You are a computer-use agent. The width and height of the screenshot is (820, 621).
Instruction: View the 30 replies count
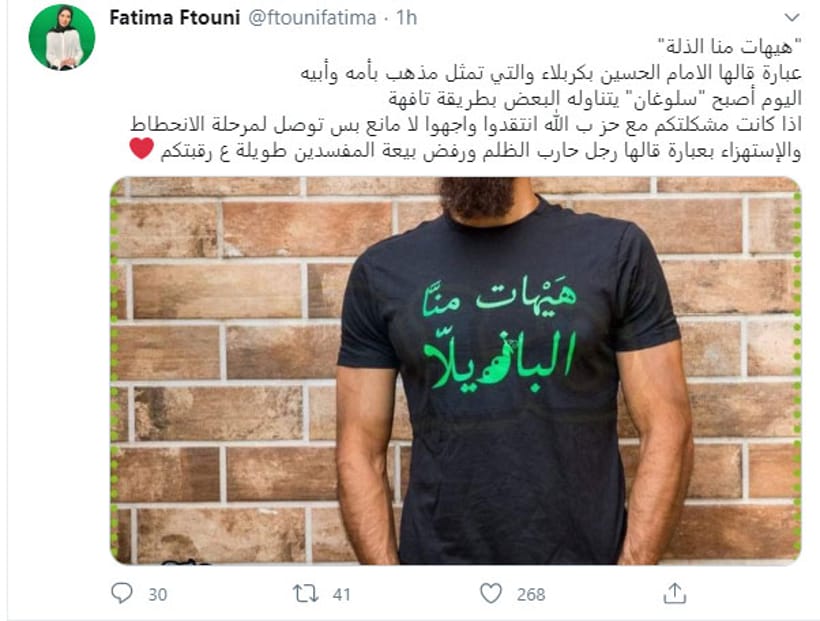[157, 594]
